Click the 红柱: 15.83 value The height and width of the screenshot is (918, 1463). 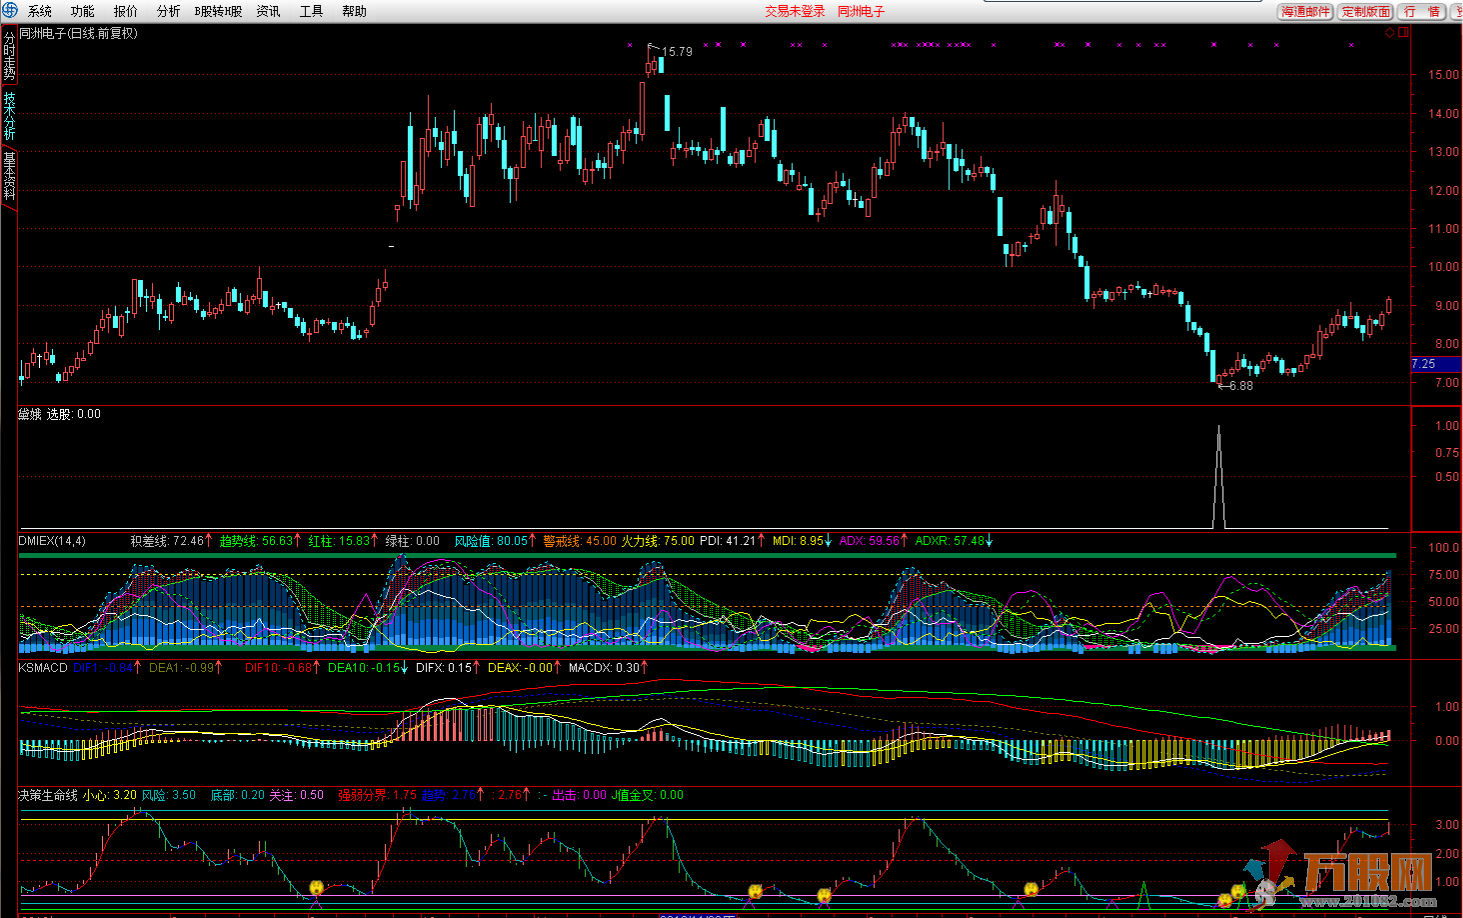[339, 541]
